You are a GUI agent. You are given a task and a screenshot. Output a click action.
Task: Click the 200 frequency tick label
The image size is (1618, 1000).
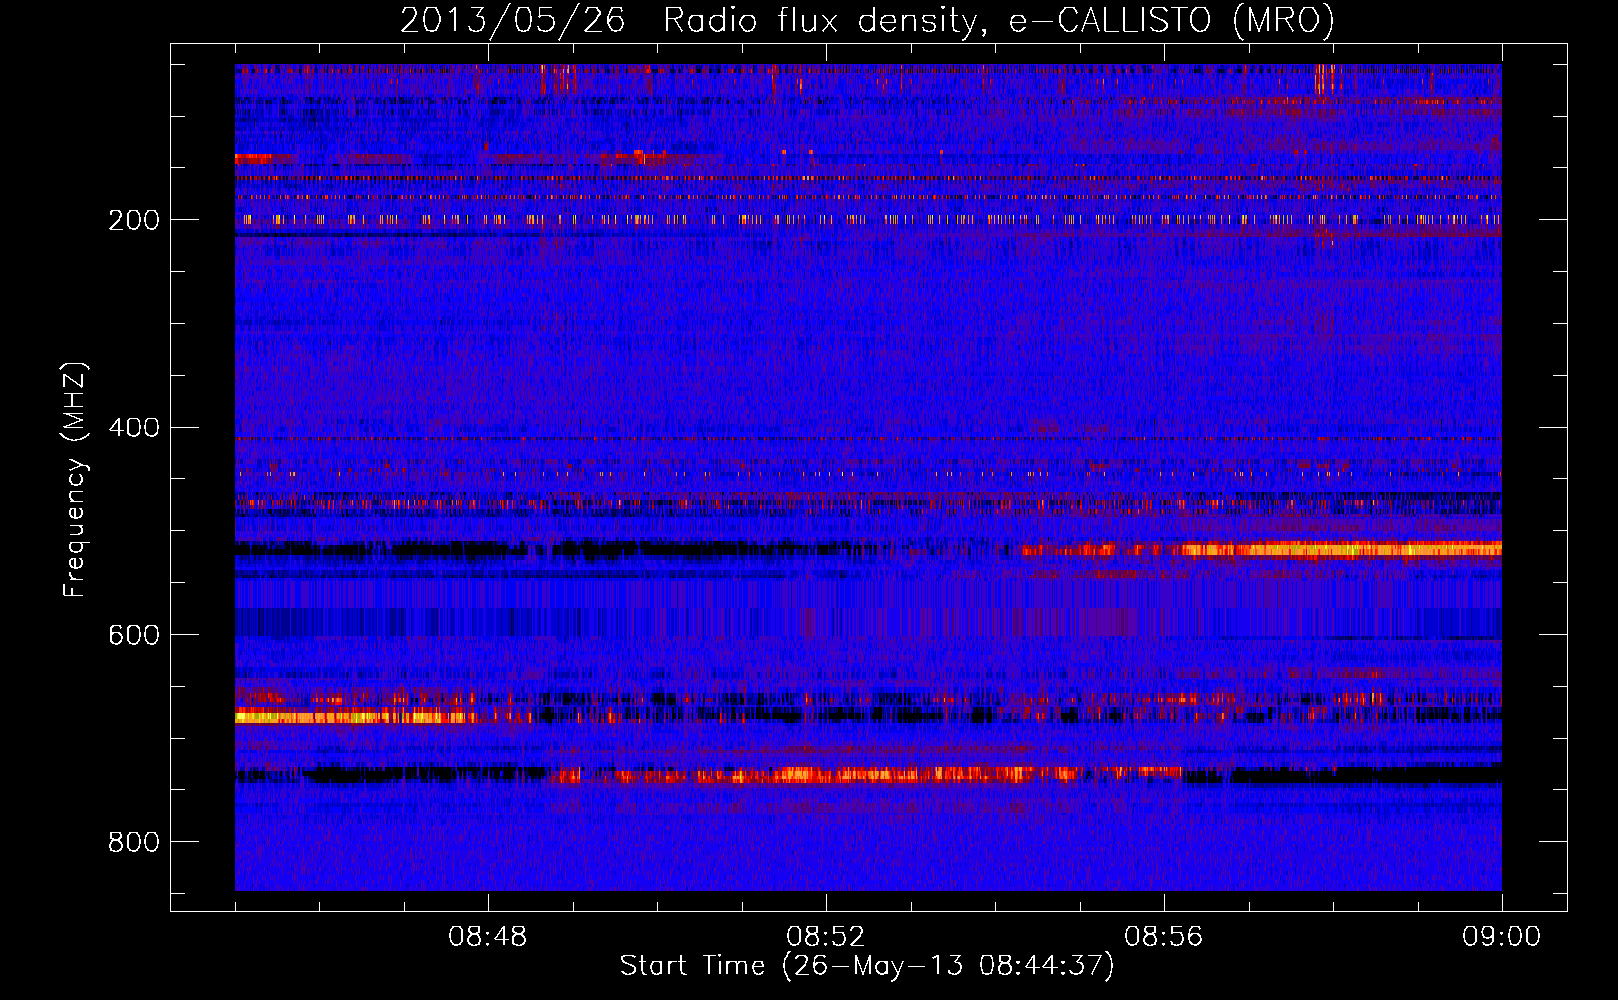tap(134, 220)
